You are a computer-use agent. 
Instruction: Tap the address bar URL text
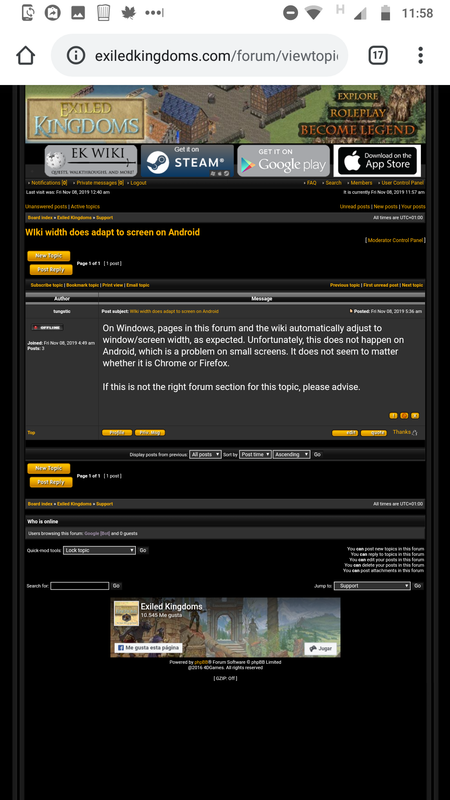point(216,56)
